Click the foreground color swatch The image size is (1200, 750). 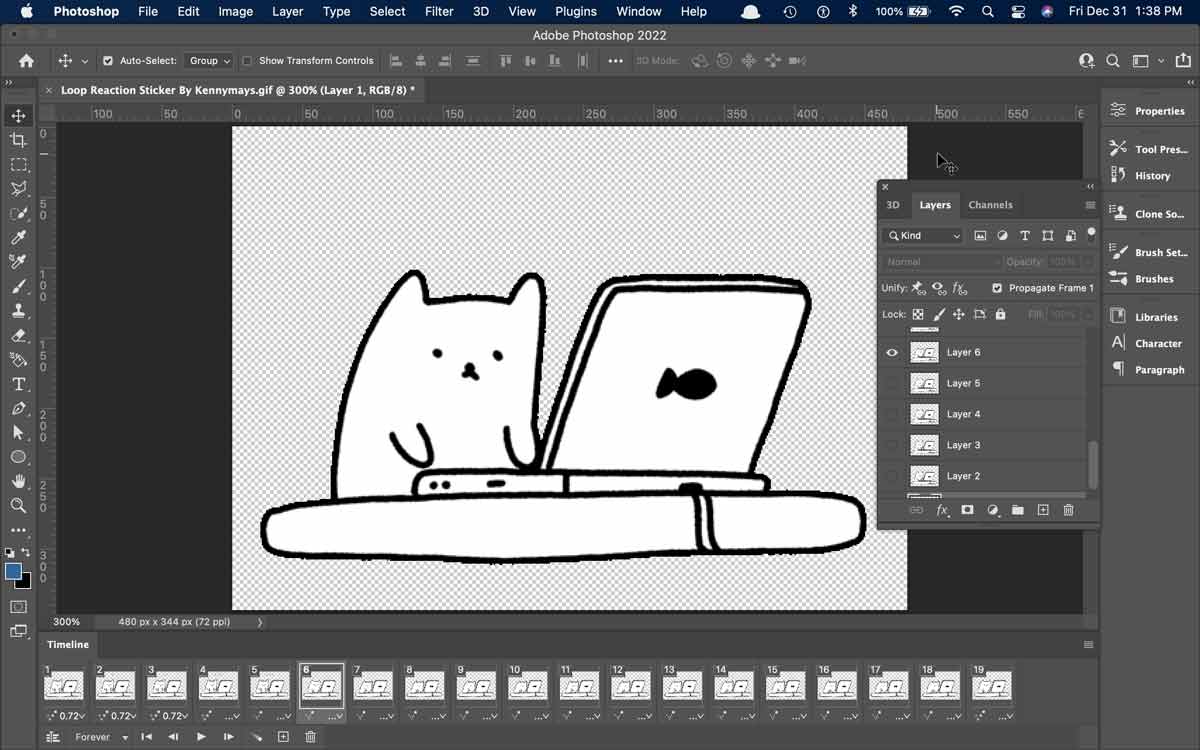pyautogui.click(x=13, y=572)
